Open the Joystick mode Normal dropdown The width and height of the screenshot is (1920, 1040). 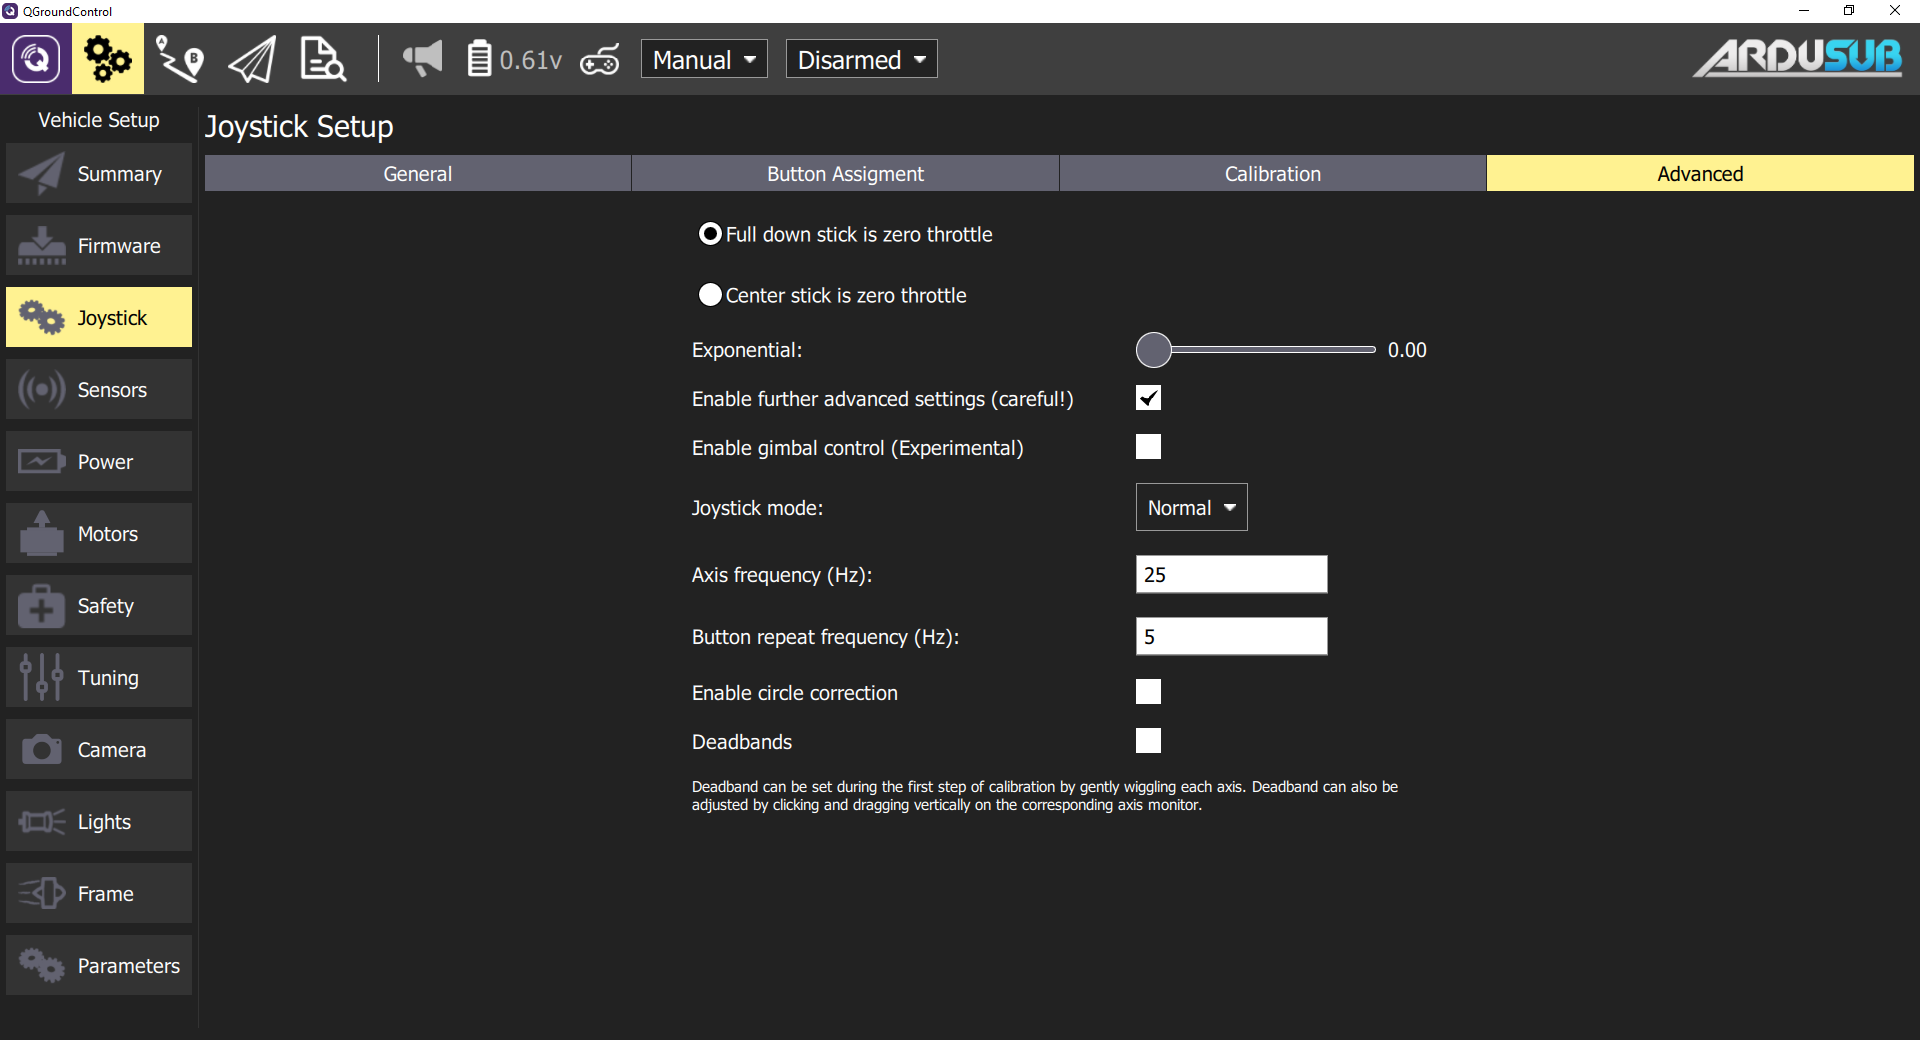tap(1191, 508)
